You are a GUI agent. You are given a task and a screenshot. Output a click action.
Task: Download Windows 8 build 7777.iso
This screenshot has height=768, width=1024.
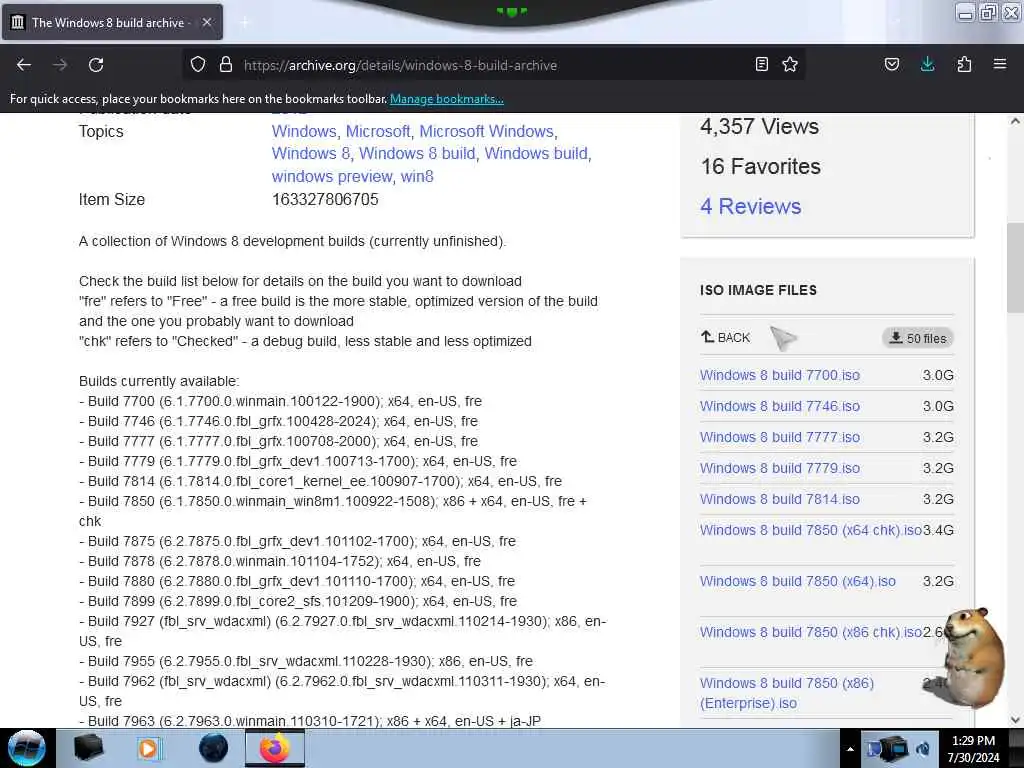pyautogui.click(x=780, y=438)
